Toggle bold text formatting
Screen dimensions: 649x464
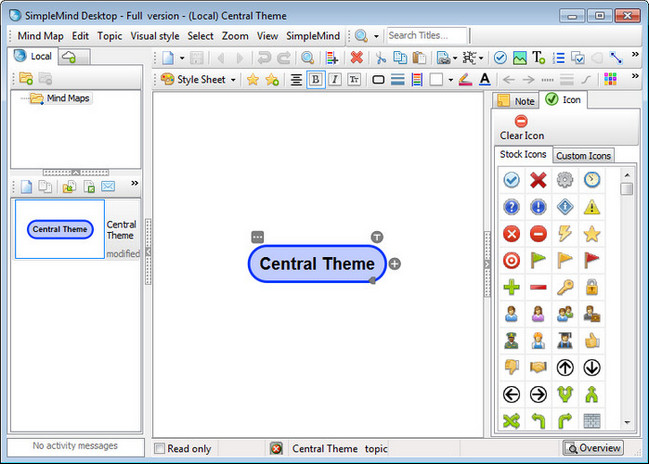coord(316,80)
